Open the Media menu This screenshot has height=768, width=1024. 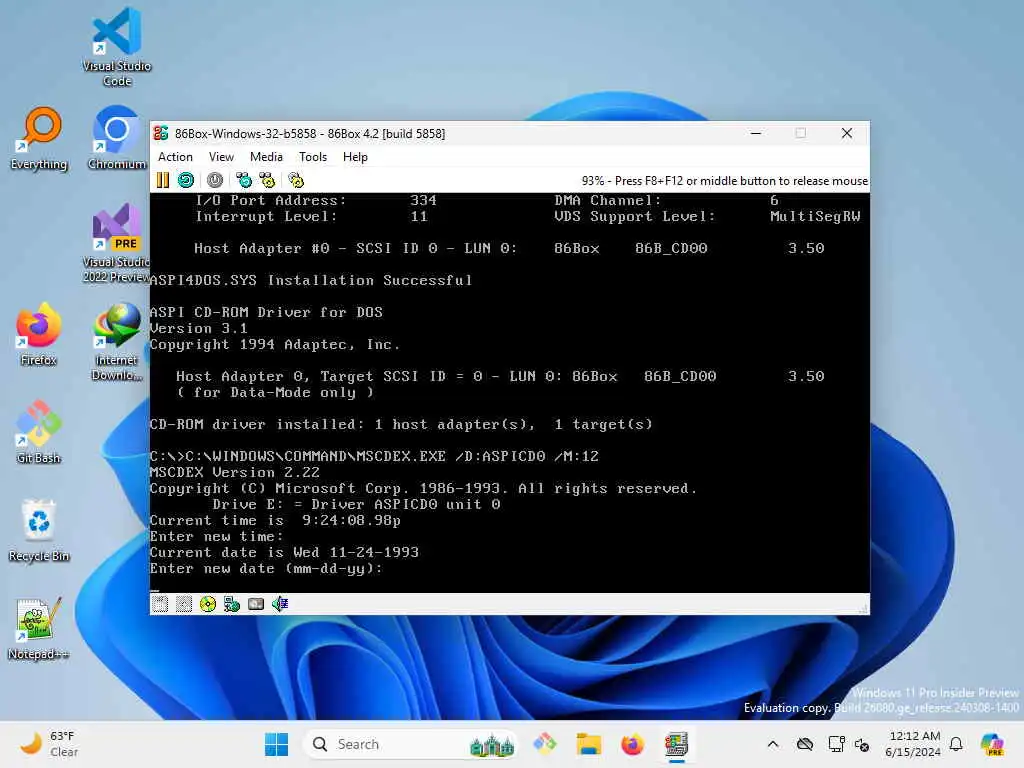click(x=266, y=157)
